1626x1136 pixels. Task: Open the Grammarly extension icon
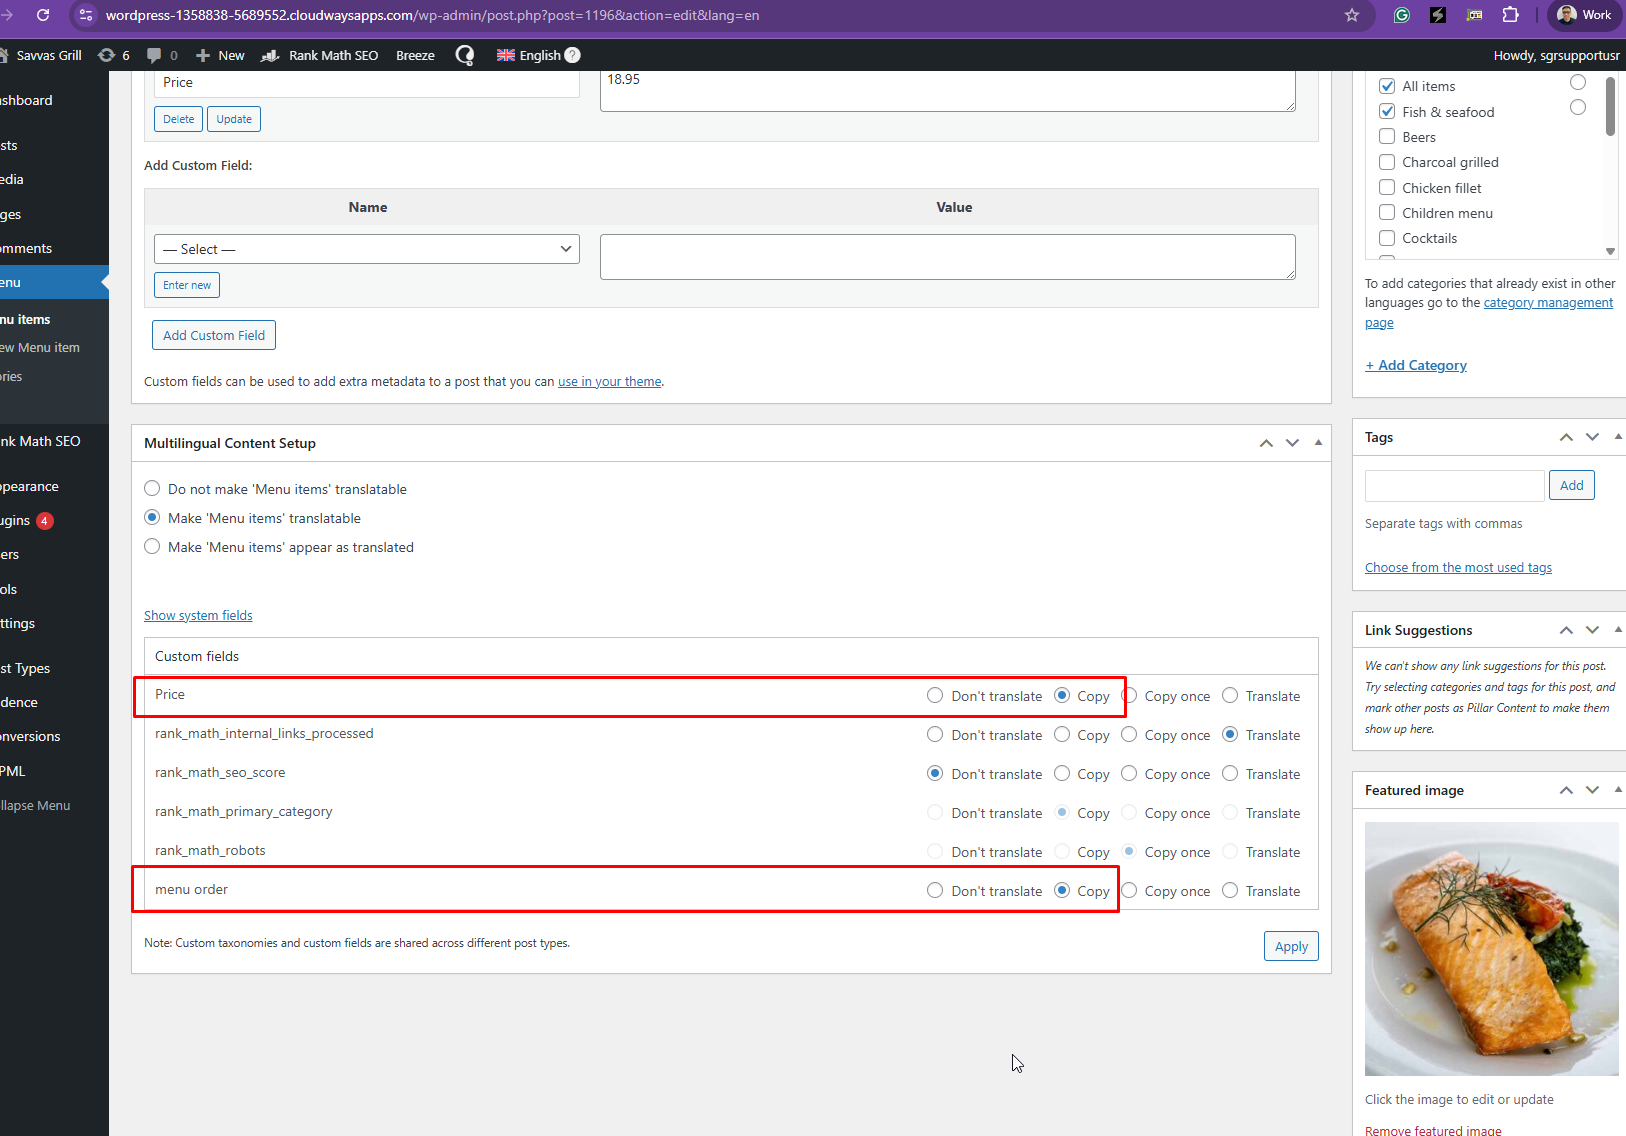point(1402,15)
